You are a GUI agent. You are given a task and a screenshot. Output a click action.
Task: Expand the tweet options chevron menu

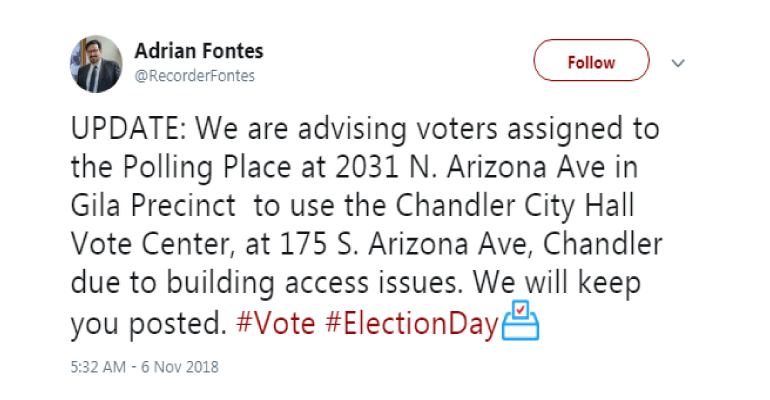678,63
